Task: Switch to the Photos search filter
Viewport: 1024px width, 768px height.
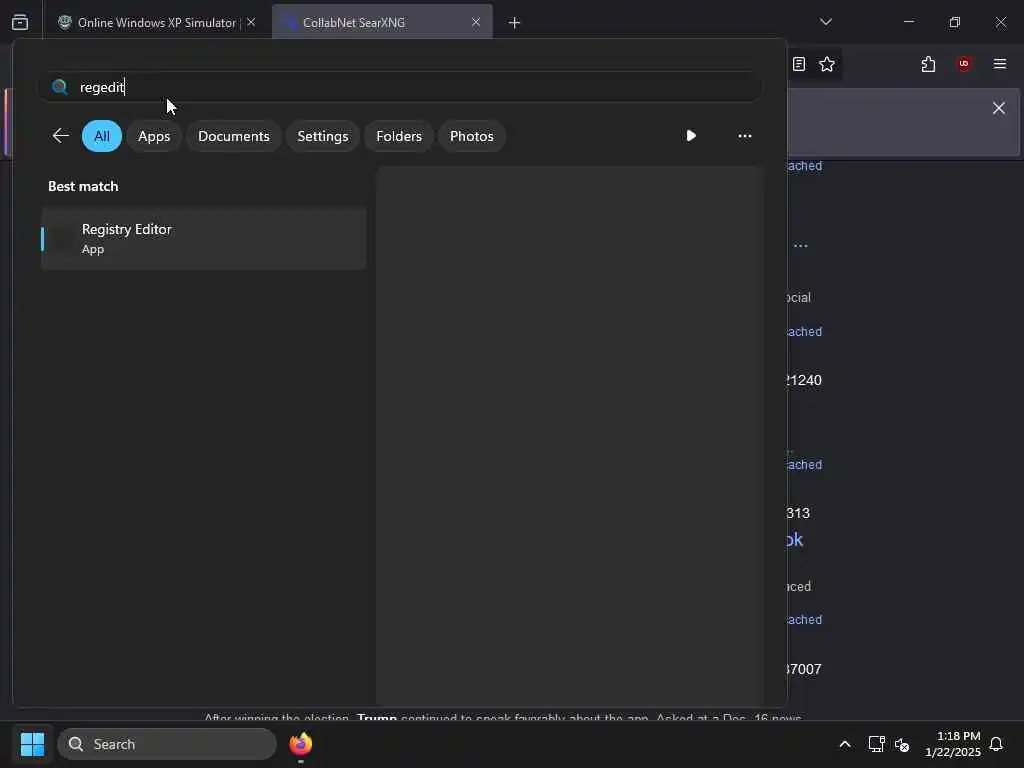Action: click(472, 136)
